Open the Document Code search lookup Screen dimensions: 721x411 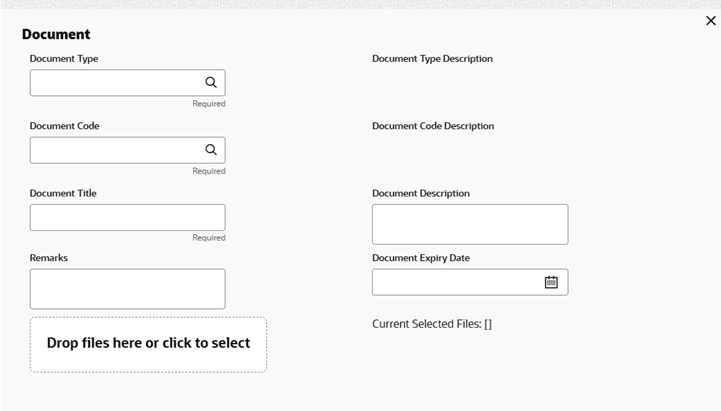[x=211, y=150]
